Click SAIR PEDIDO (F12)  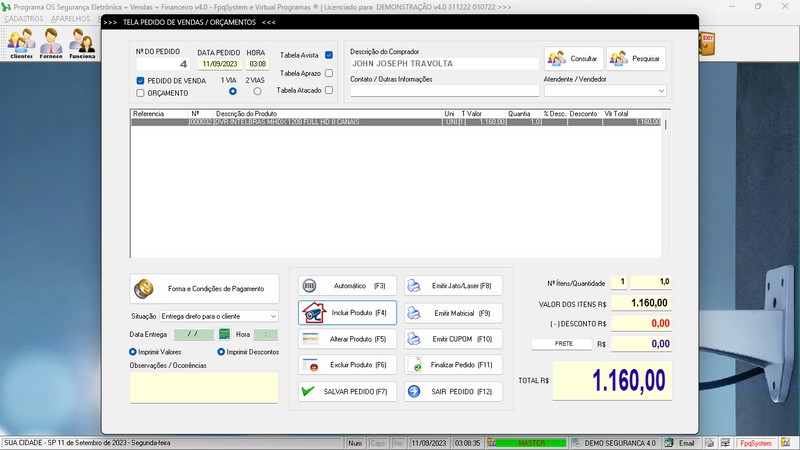tap(453, 391)
